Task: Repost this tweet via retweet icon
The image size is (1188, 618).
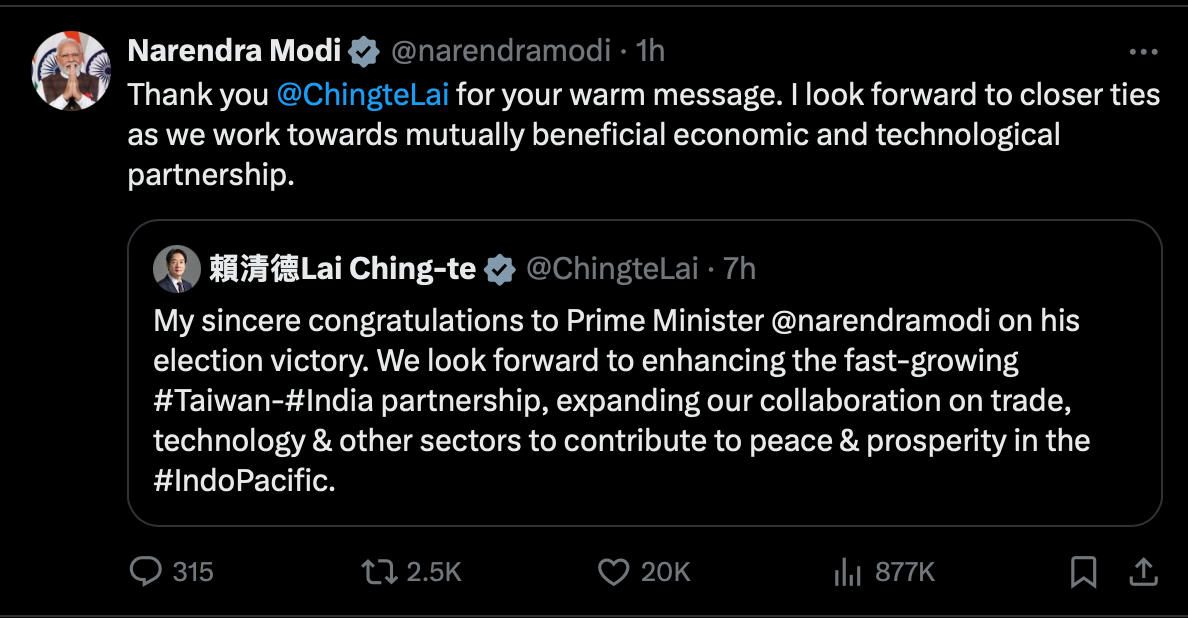Action: (379, 571)
